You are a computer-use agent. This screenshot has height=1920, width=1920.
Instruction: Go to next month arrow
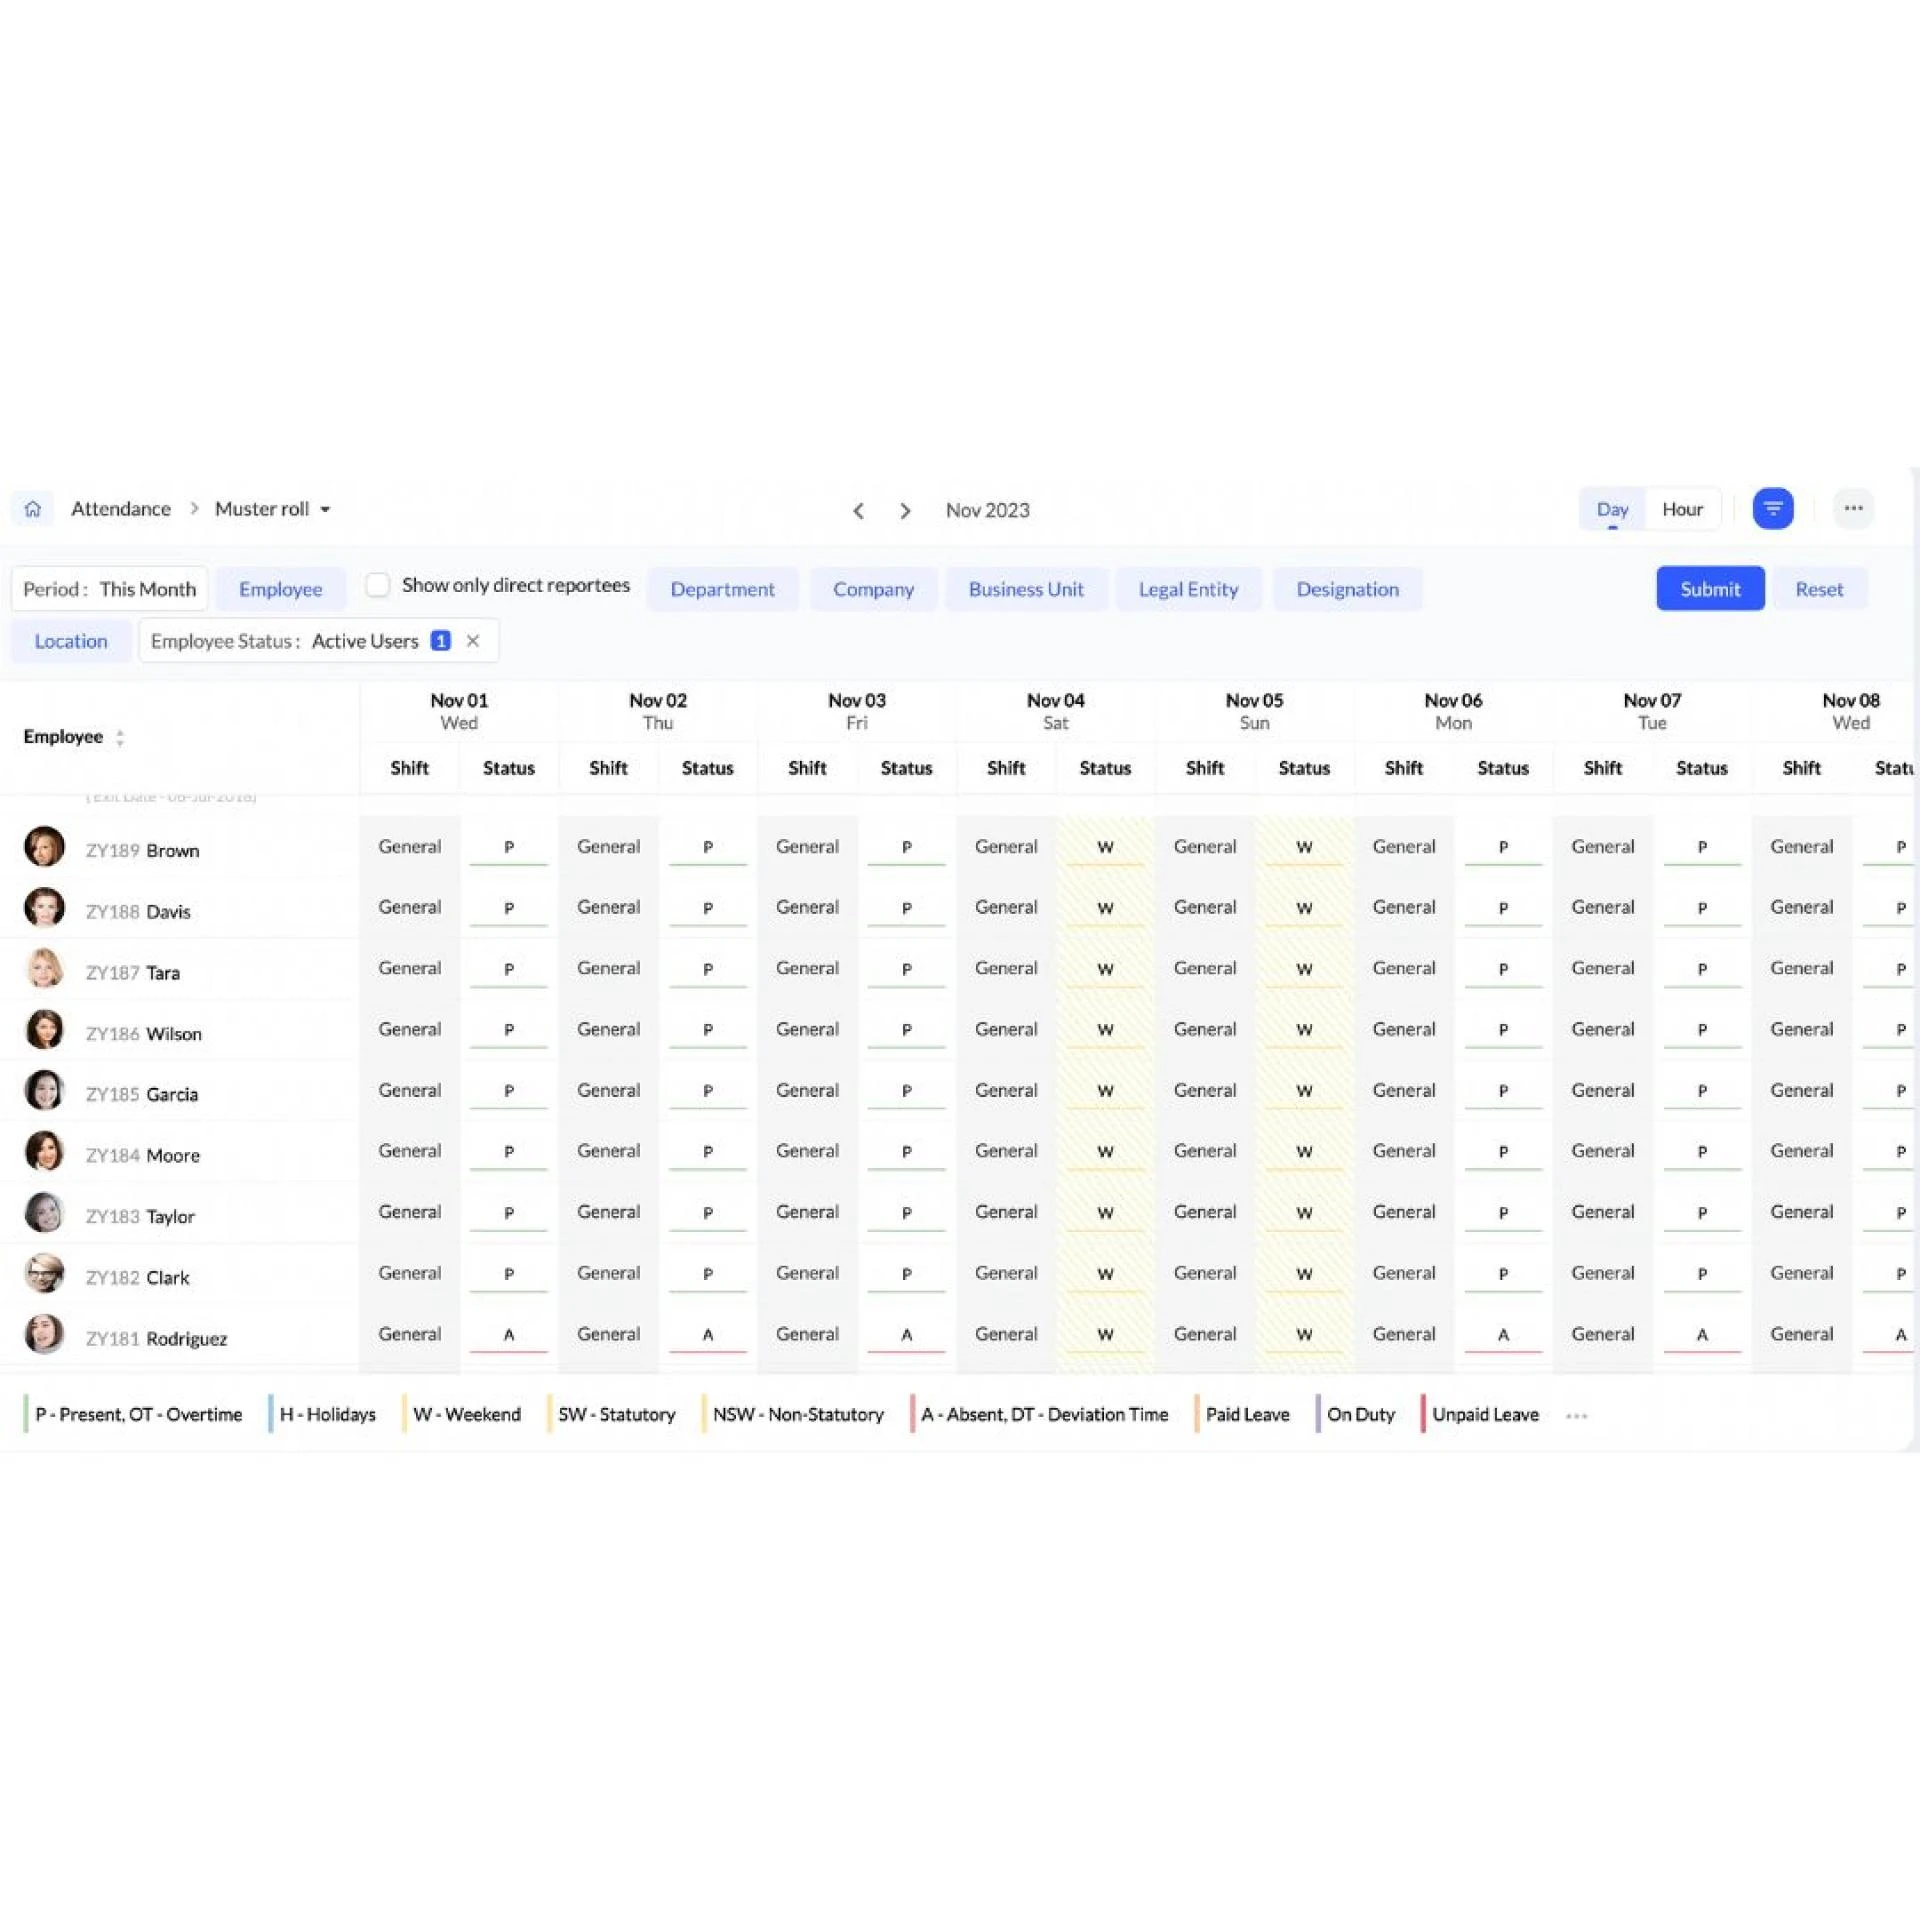[x=905, y=511]
